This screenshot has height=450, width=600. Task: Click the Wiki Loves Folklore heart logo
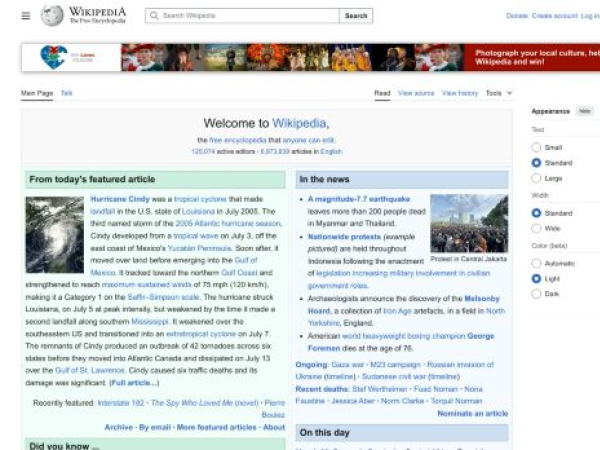click(x=54, y=57)
